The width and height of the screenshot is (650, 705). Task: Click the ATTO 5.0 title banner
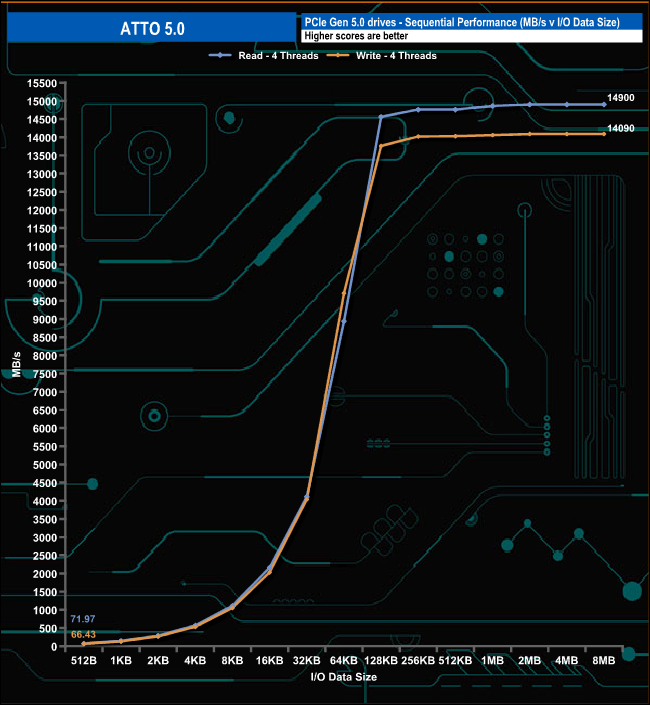tap(150, 29)
